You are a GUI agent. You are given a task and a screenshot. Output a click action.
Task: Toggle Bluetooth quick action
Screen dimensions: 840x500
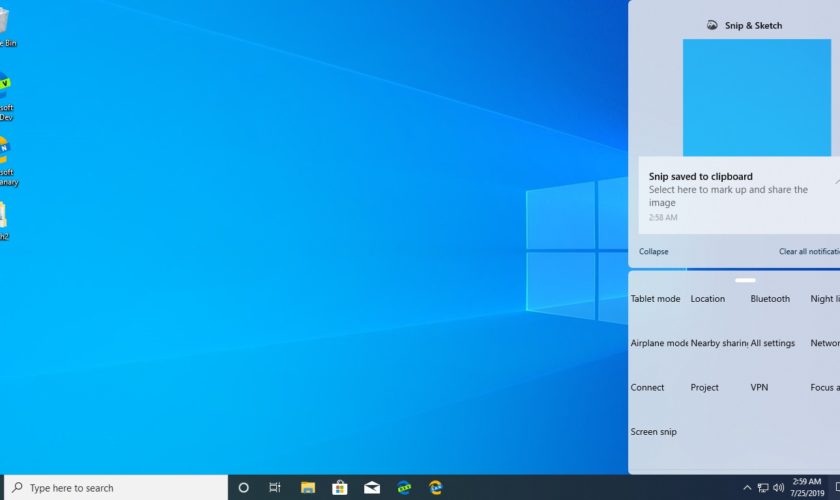770,299
